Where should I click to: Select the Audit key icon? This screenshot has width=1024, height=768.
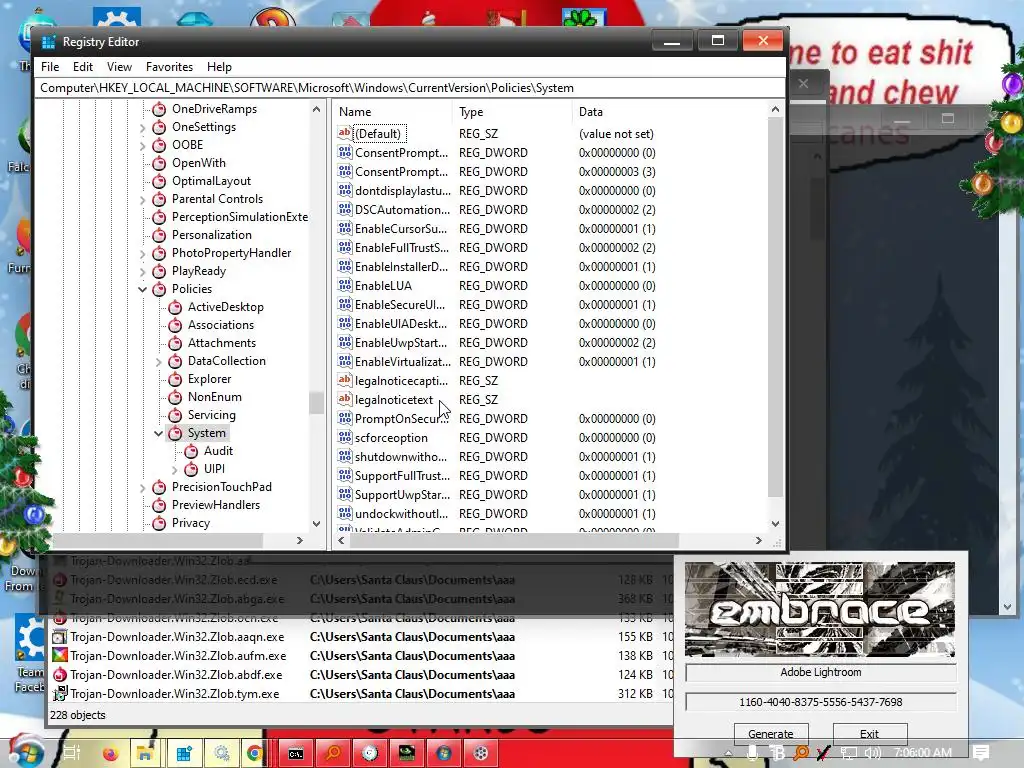coord(191,451)
